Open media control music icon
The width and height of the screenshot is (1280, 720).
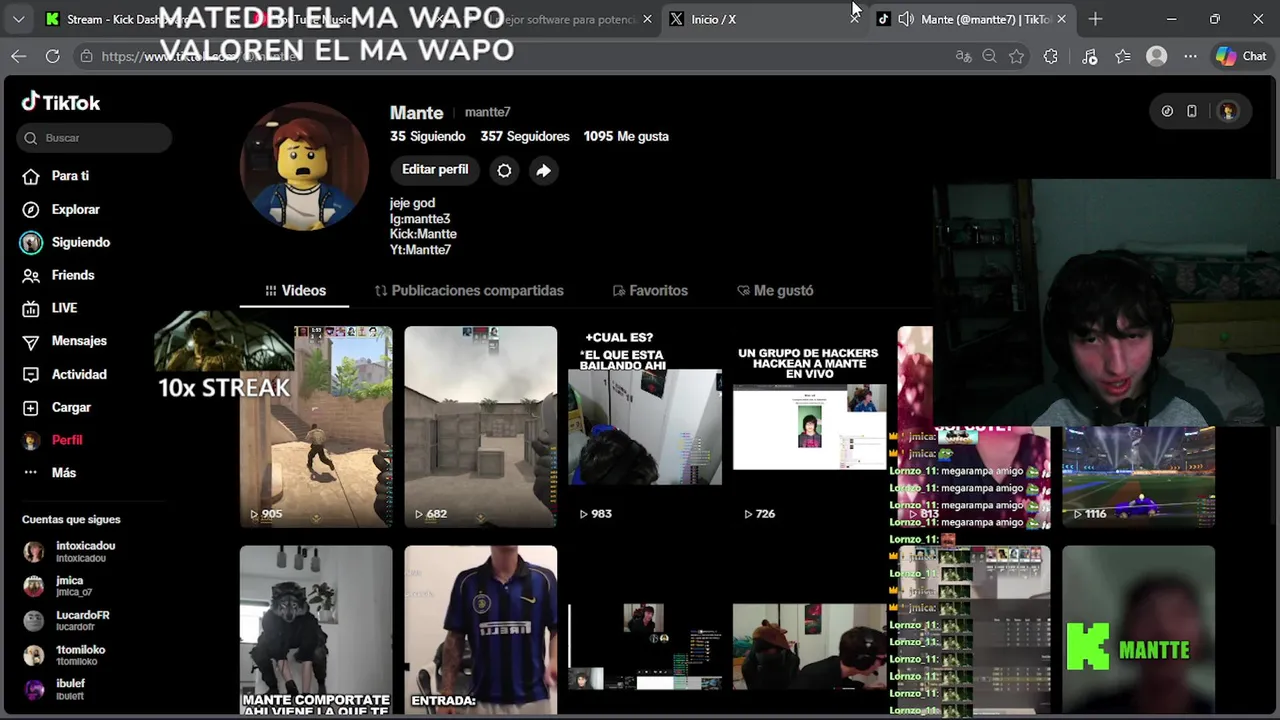(1089, 57)
